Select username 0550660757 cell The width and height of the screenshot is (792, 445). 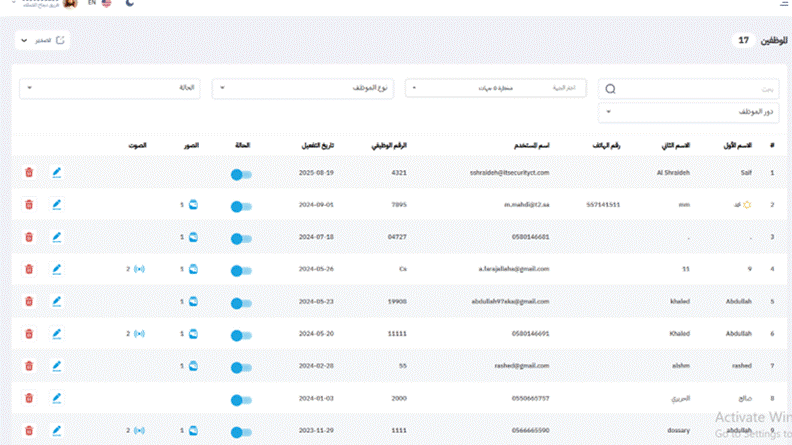(530, 399)
